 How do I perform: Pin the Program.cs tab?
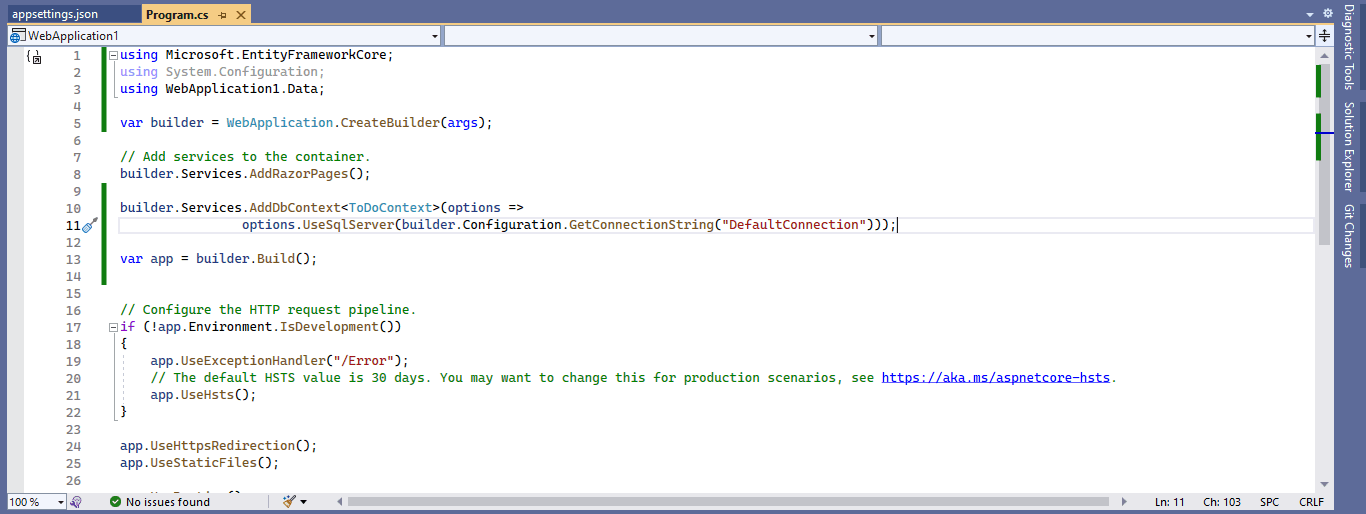click(223, 15)
